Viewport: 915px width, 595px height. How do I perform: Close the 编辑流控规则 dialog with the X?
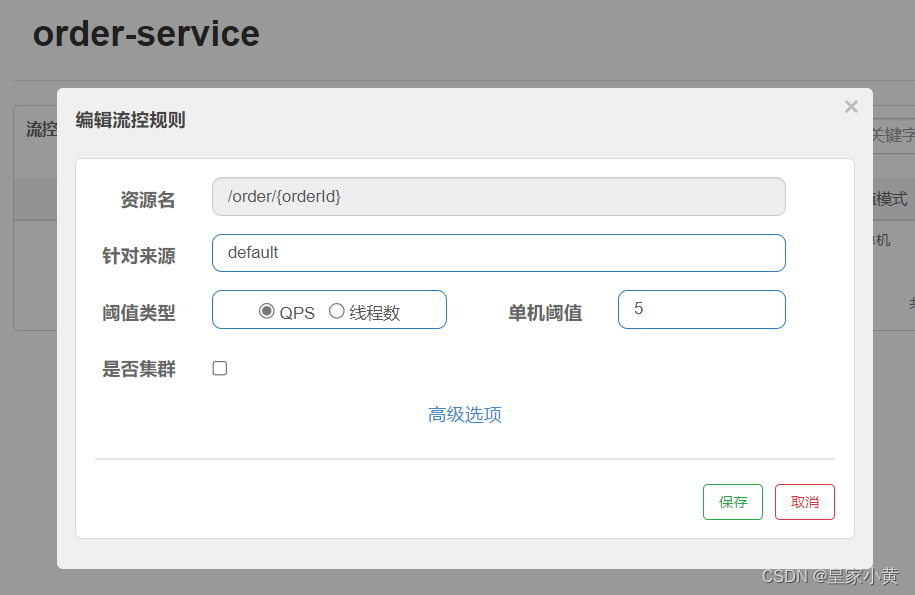coord(851,107)
